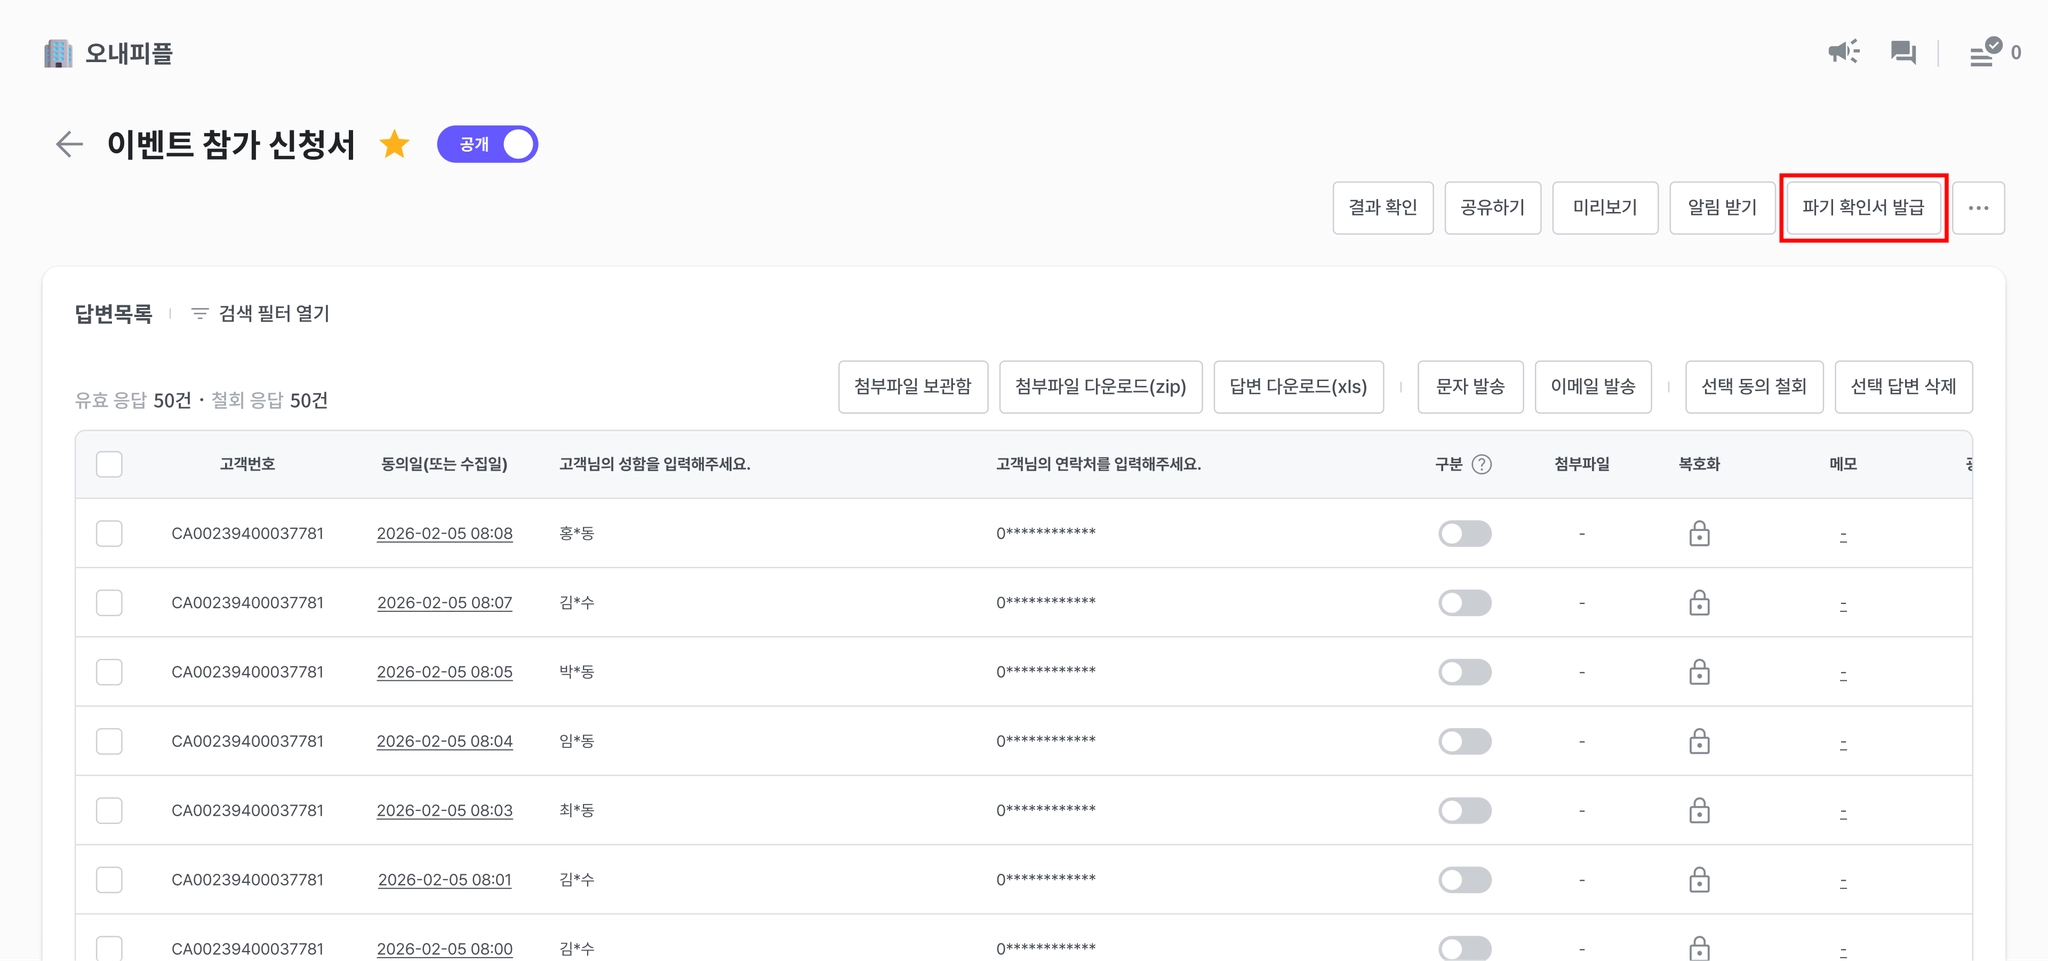Edit the memo for the 08:08 row
Screen dimensions: 2048x961
1843,536
